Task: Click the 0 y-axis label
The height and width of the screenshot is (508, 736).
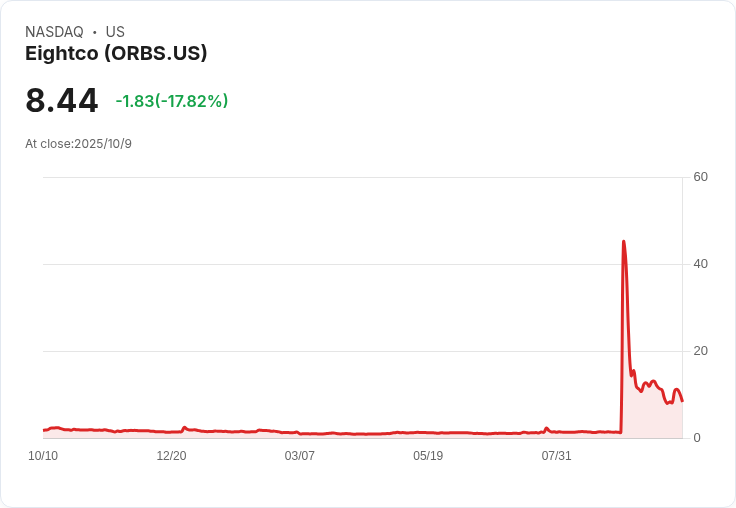Action: tap(697, 438)
